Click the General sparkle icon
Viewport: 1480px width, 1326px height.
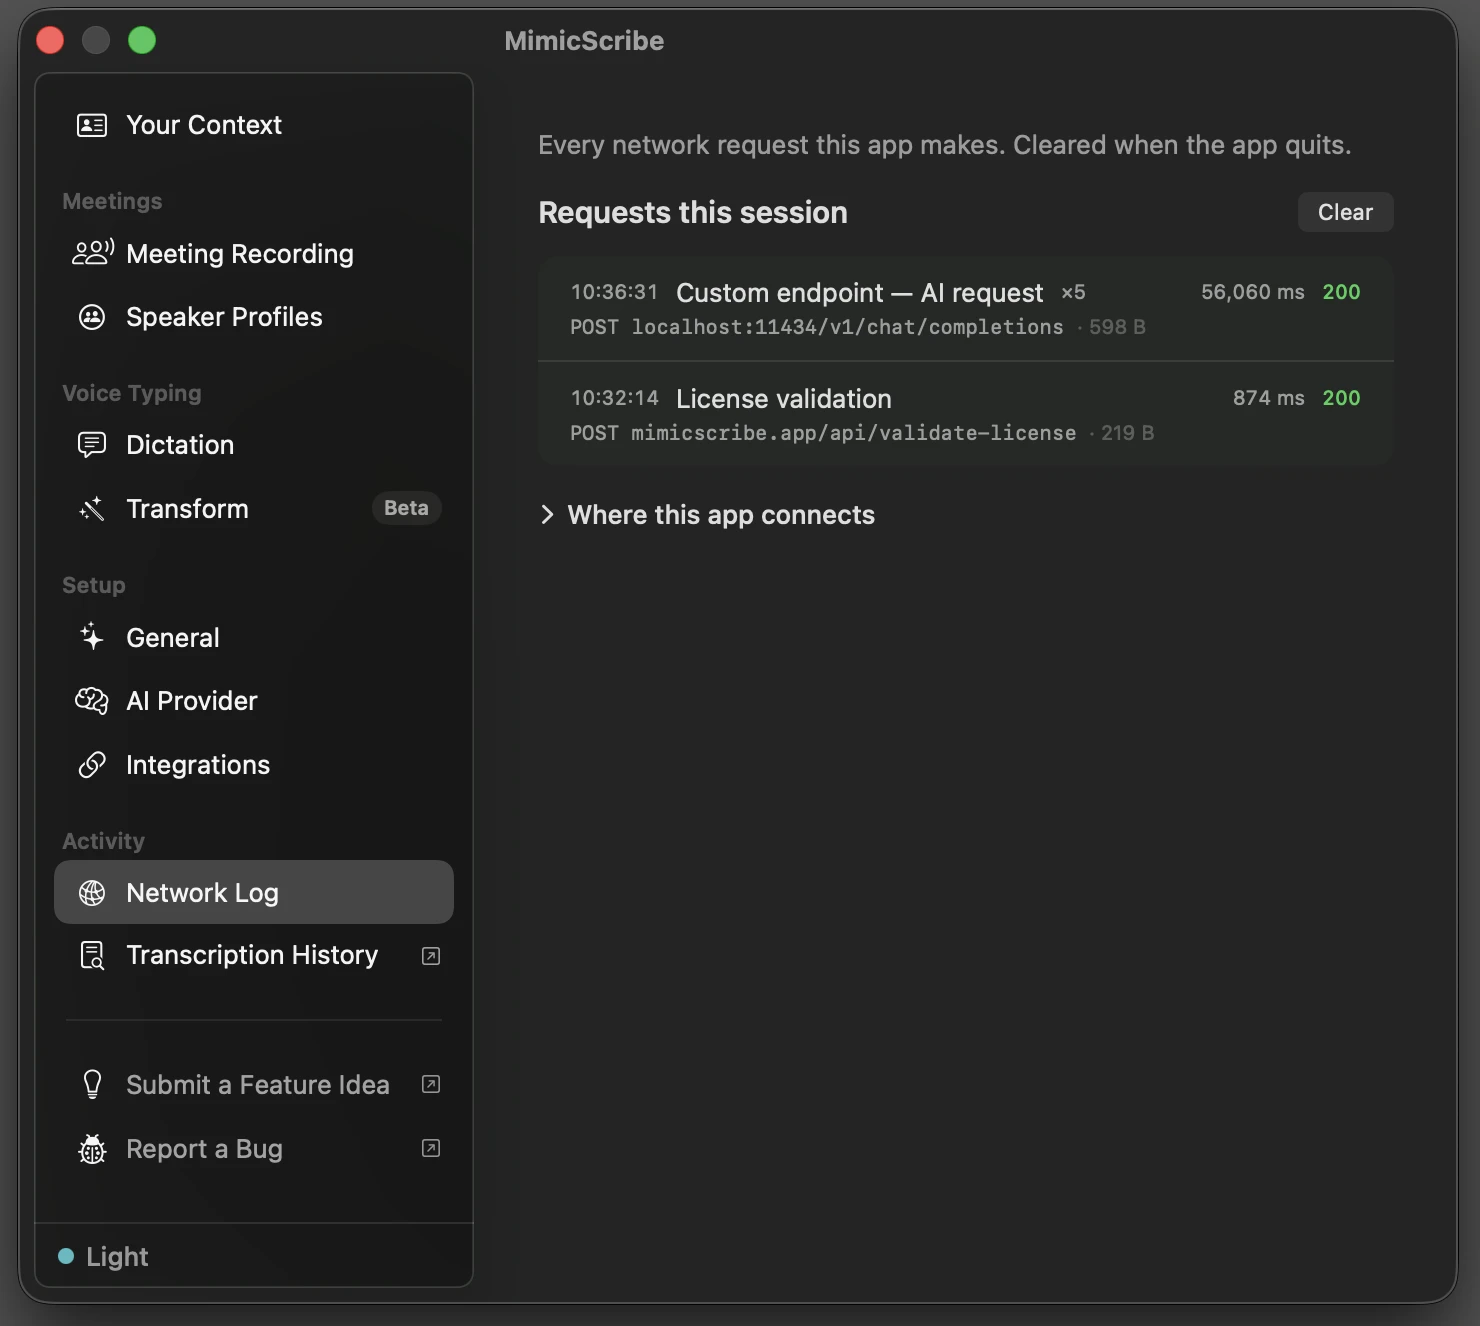pyautogui.click(x=92, y=637)
